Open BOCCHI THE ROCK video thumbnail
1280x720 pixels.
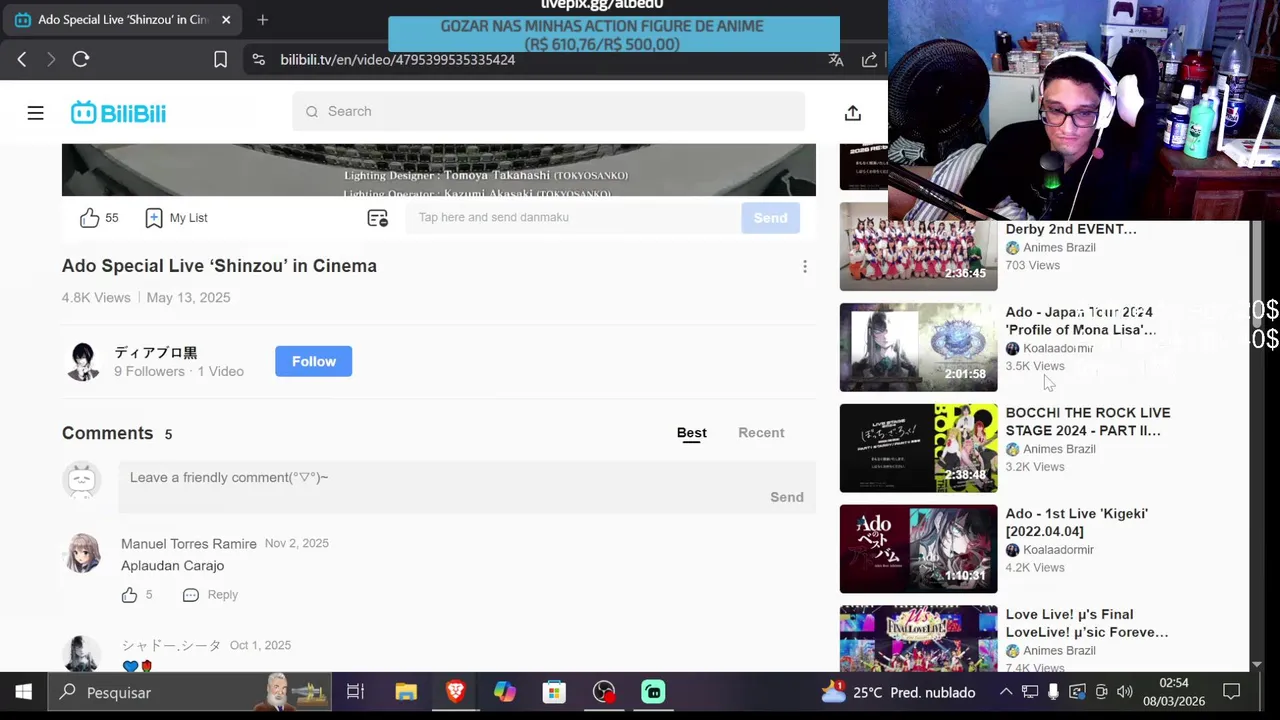pos(918,448)
